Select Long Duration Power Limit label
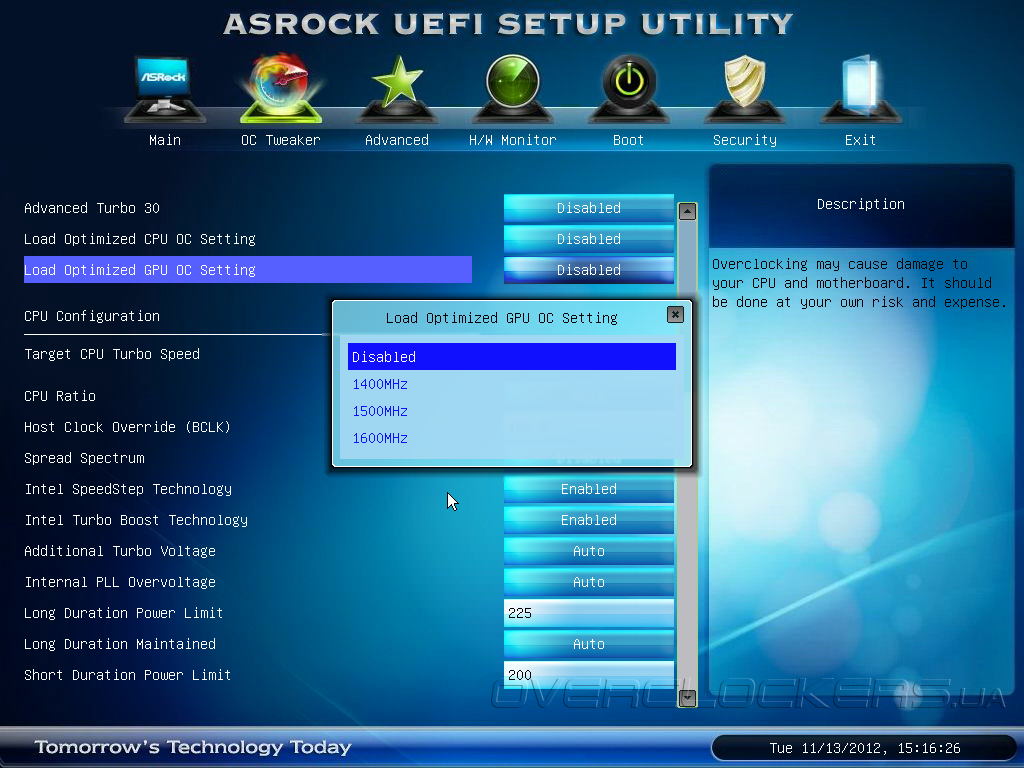The width and height of the screenshot is (1024, 768). [x=123, y=613]
